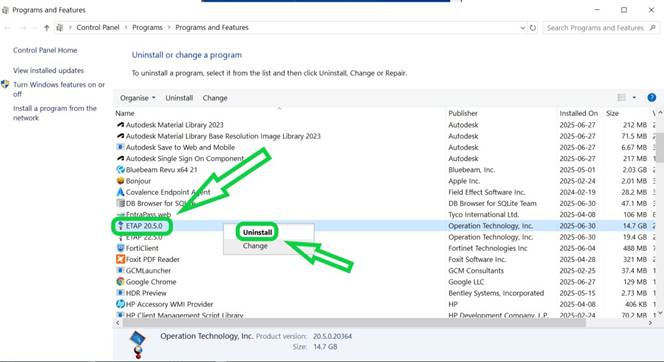The height and width of the screenshot is (362, 664).
Task: Sort the list by the Installed On column
Action: coord(579,113)
